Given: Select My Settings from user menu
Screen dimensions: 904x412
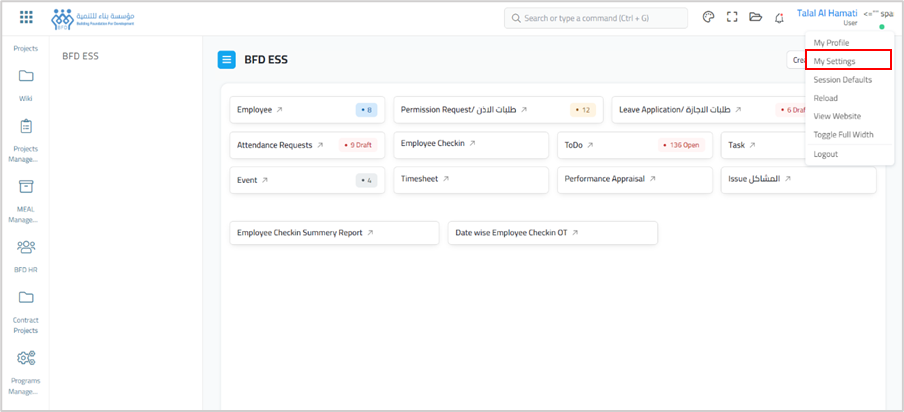Looking at the screenshot, I should coord(834,61).
